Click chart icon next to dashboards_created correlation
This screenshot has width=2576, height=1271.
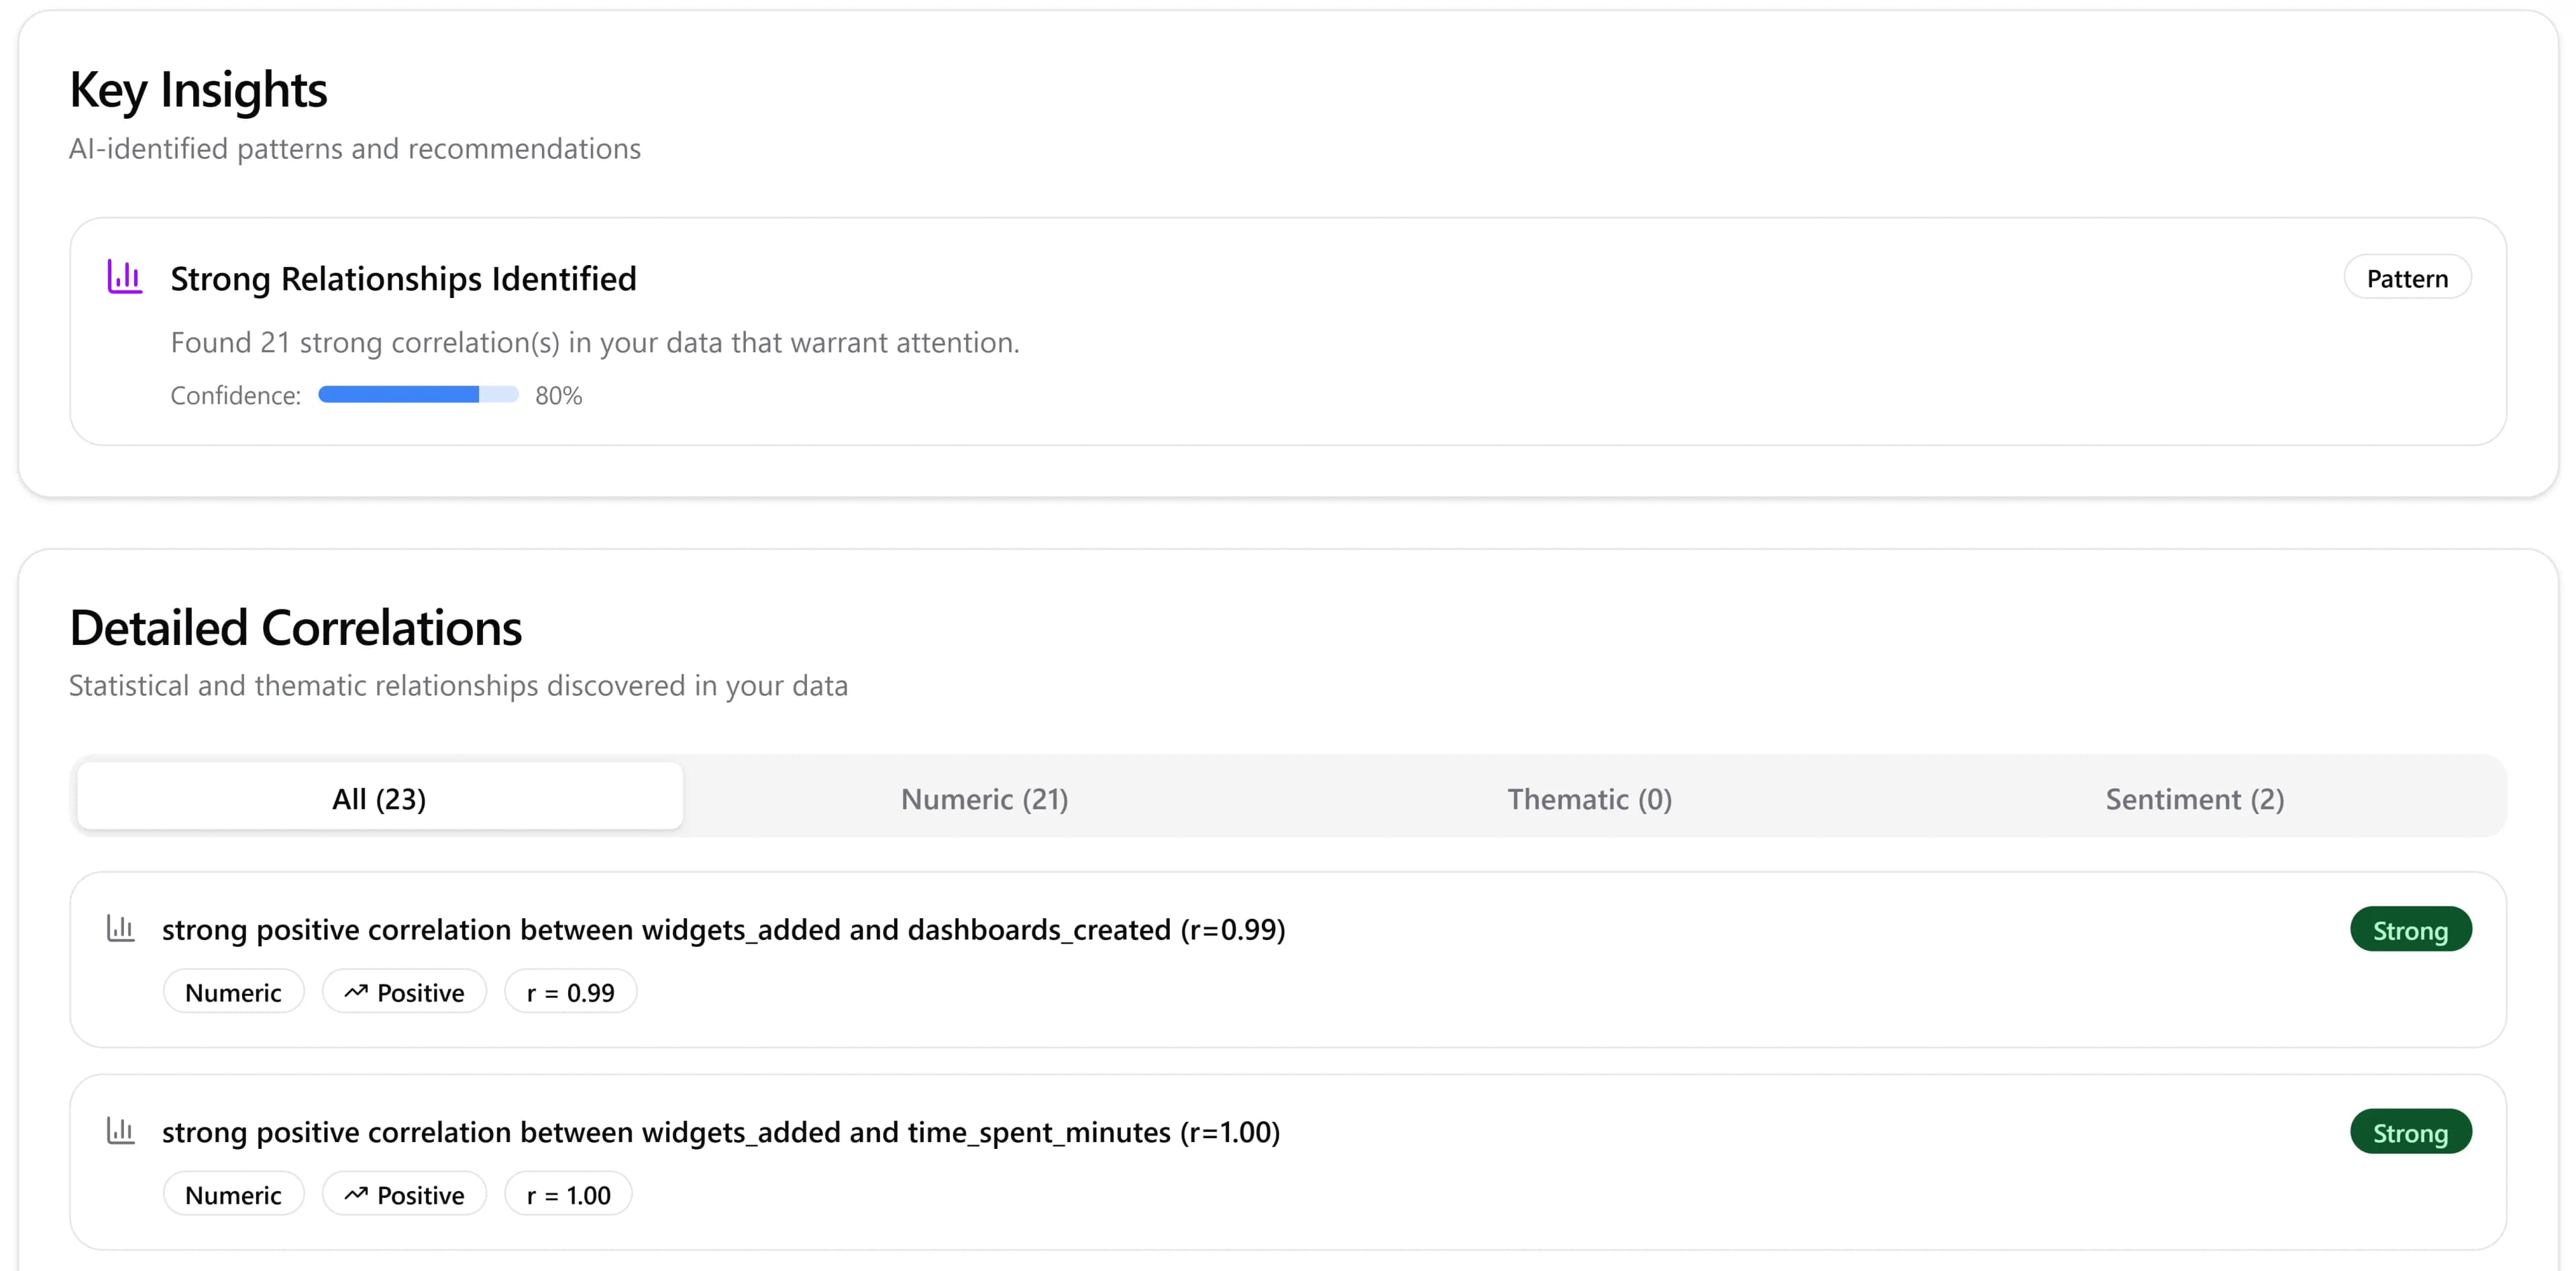click(121, 928)
